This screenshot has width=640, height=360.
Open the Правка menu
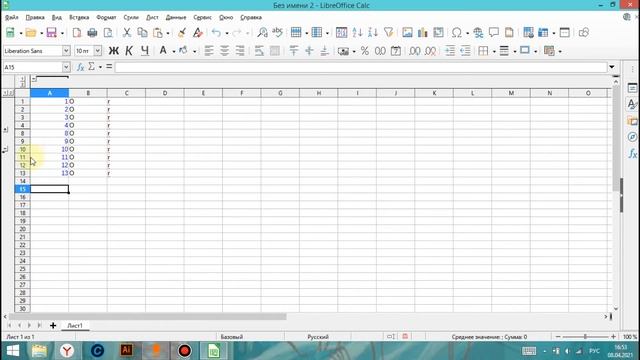pos(35,18)
